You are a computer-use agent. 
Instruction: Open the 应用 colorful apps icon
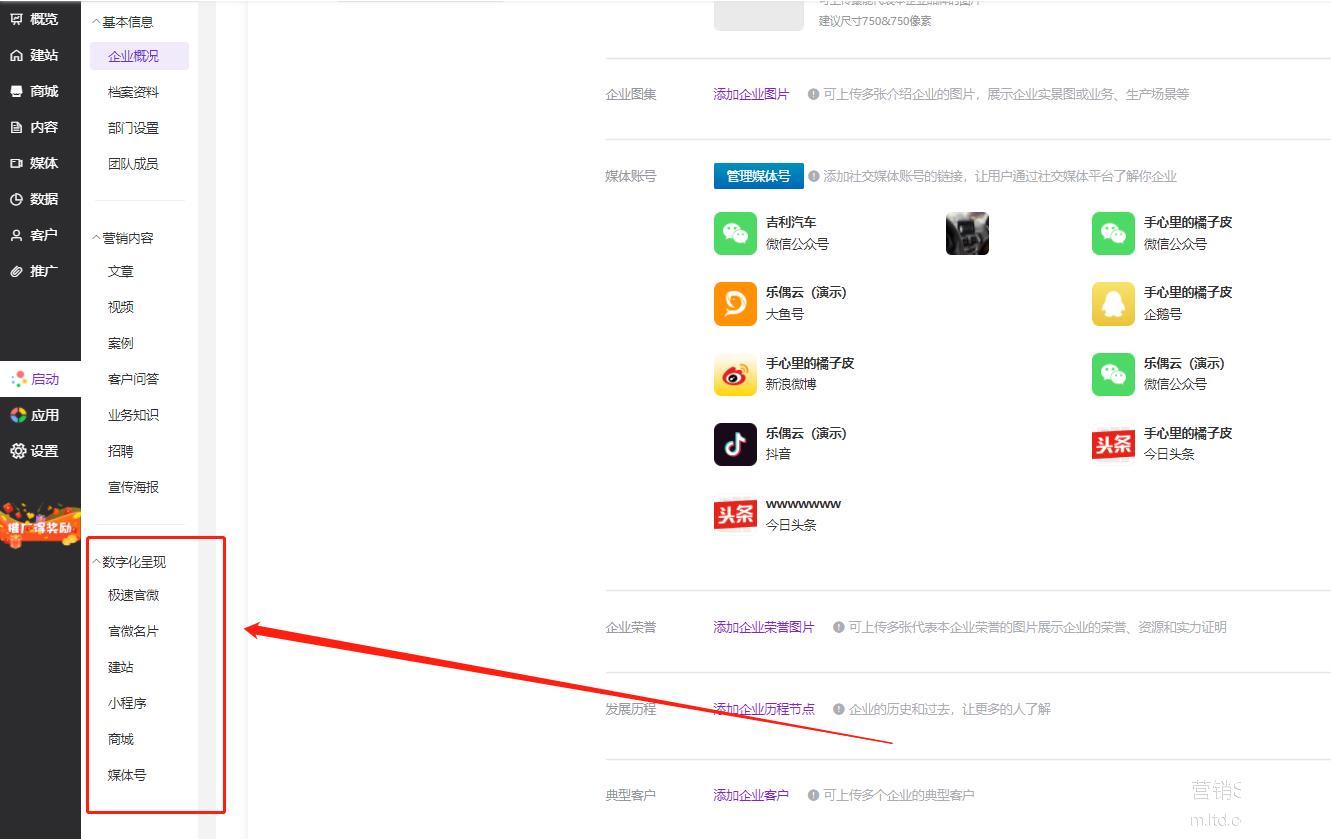[x=18, y=415]
